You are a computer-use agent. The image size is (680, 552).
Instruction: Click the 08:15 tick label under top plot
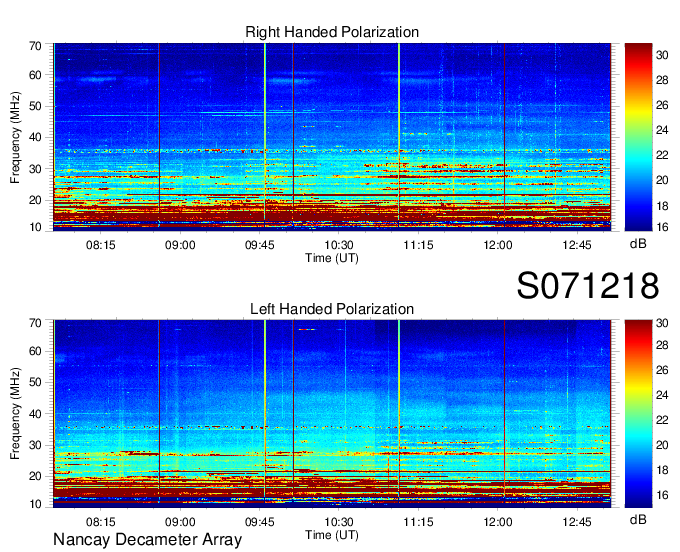(101, 245)
